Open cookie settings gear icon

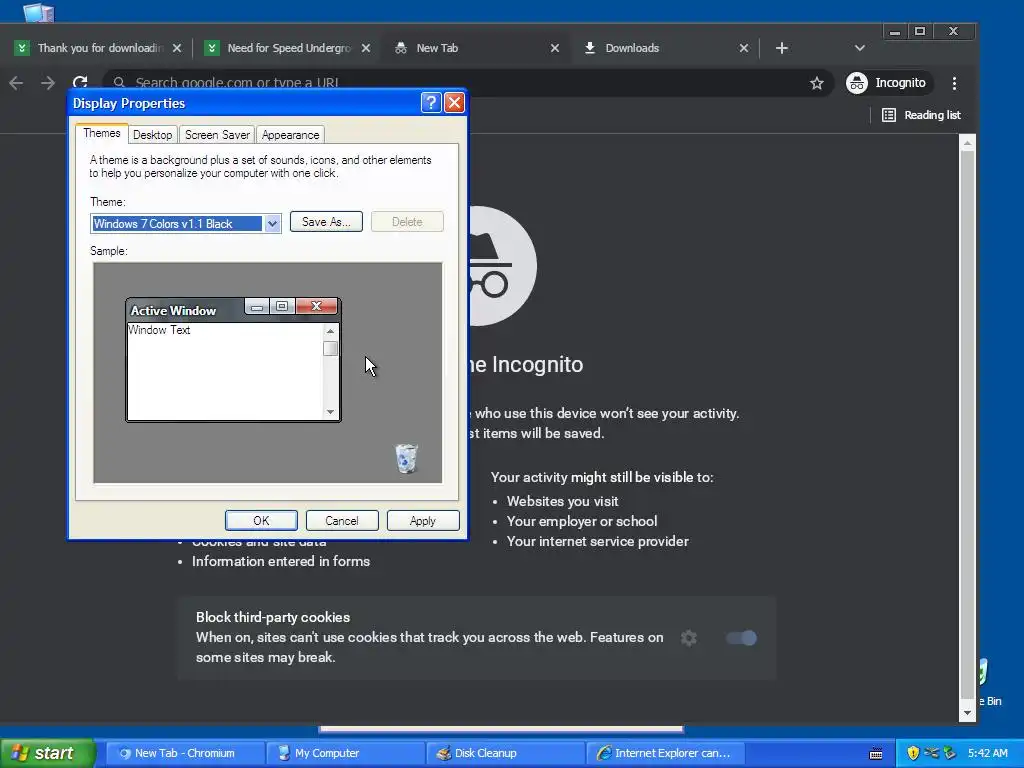[688, 638]
